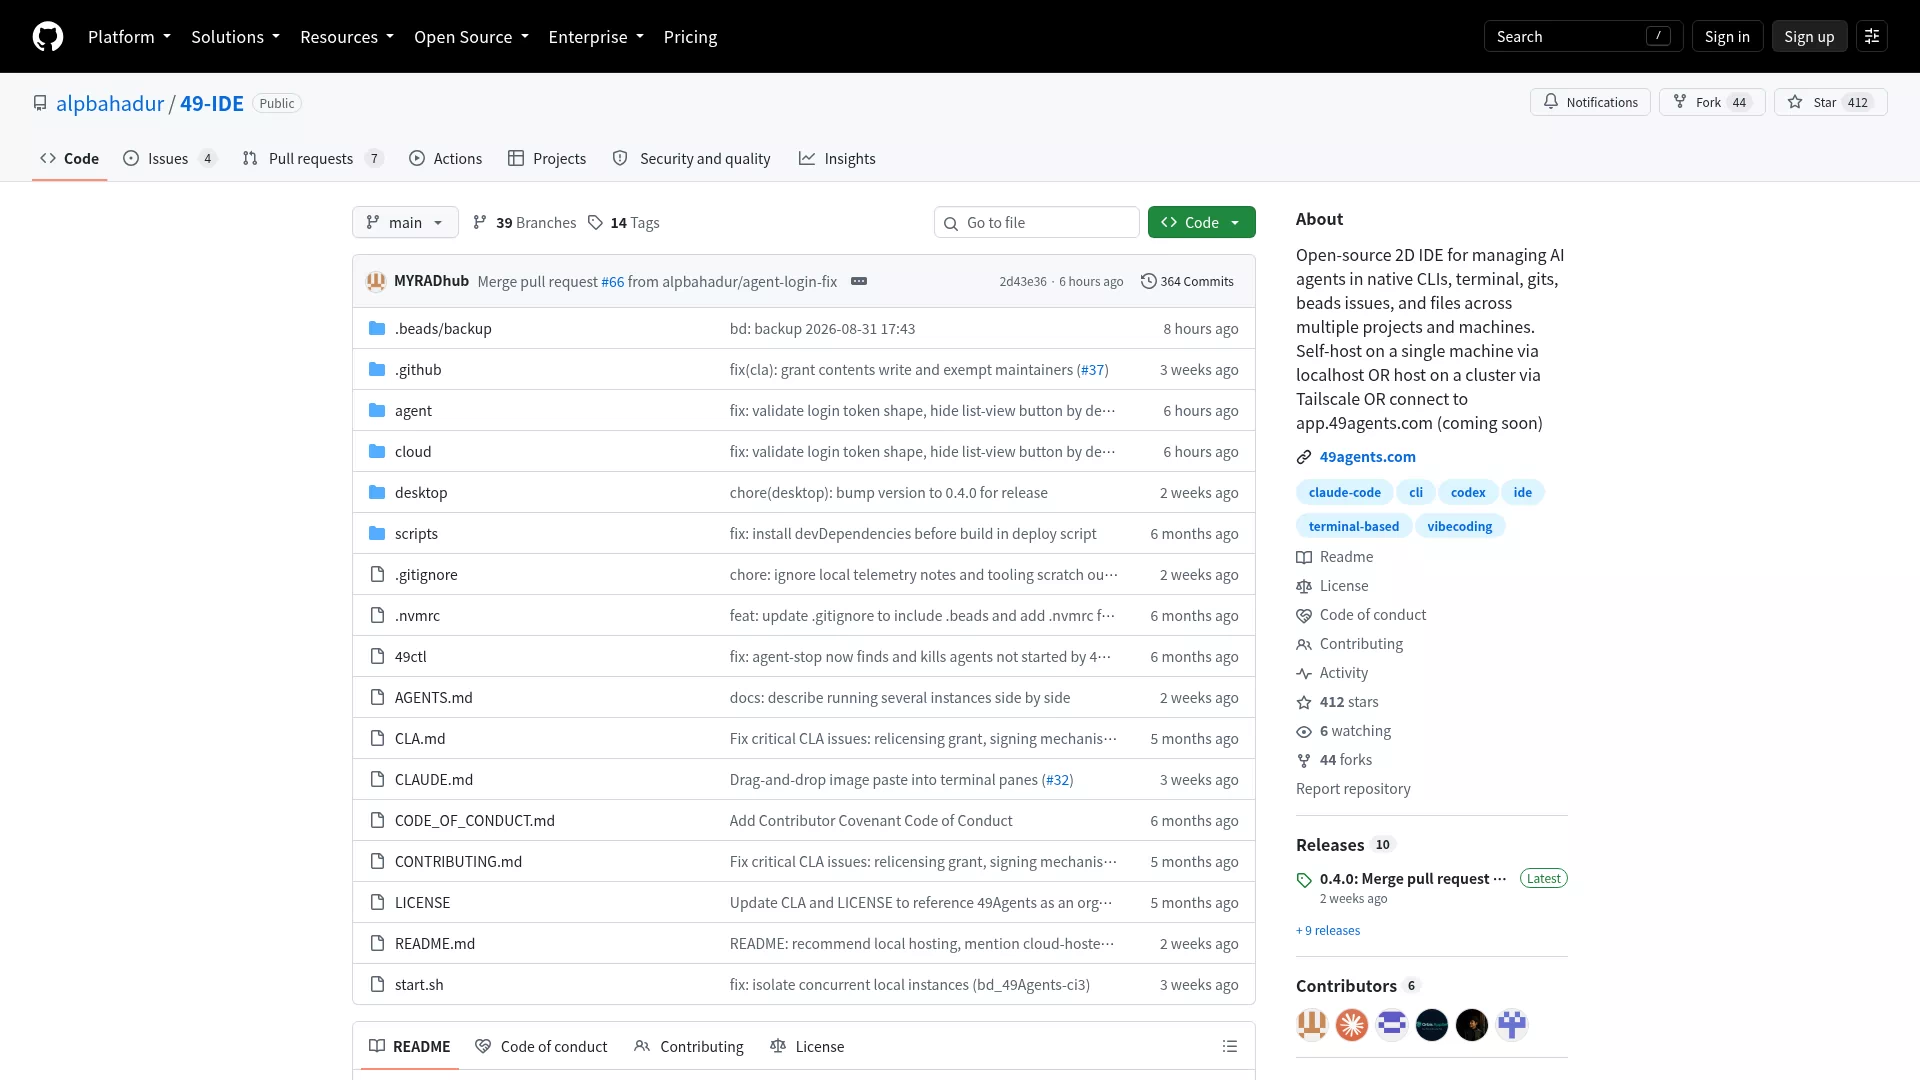The width and height of the screenshot is (1920, 1080).
Task: Click the tag icon beside 14 Tags
Action: [x=596, y=223]
